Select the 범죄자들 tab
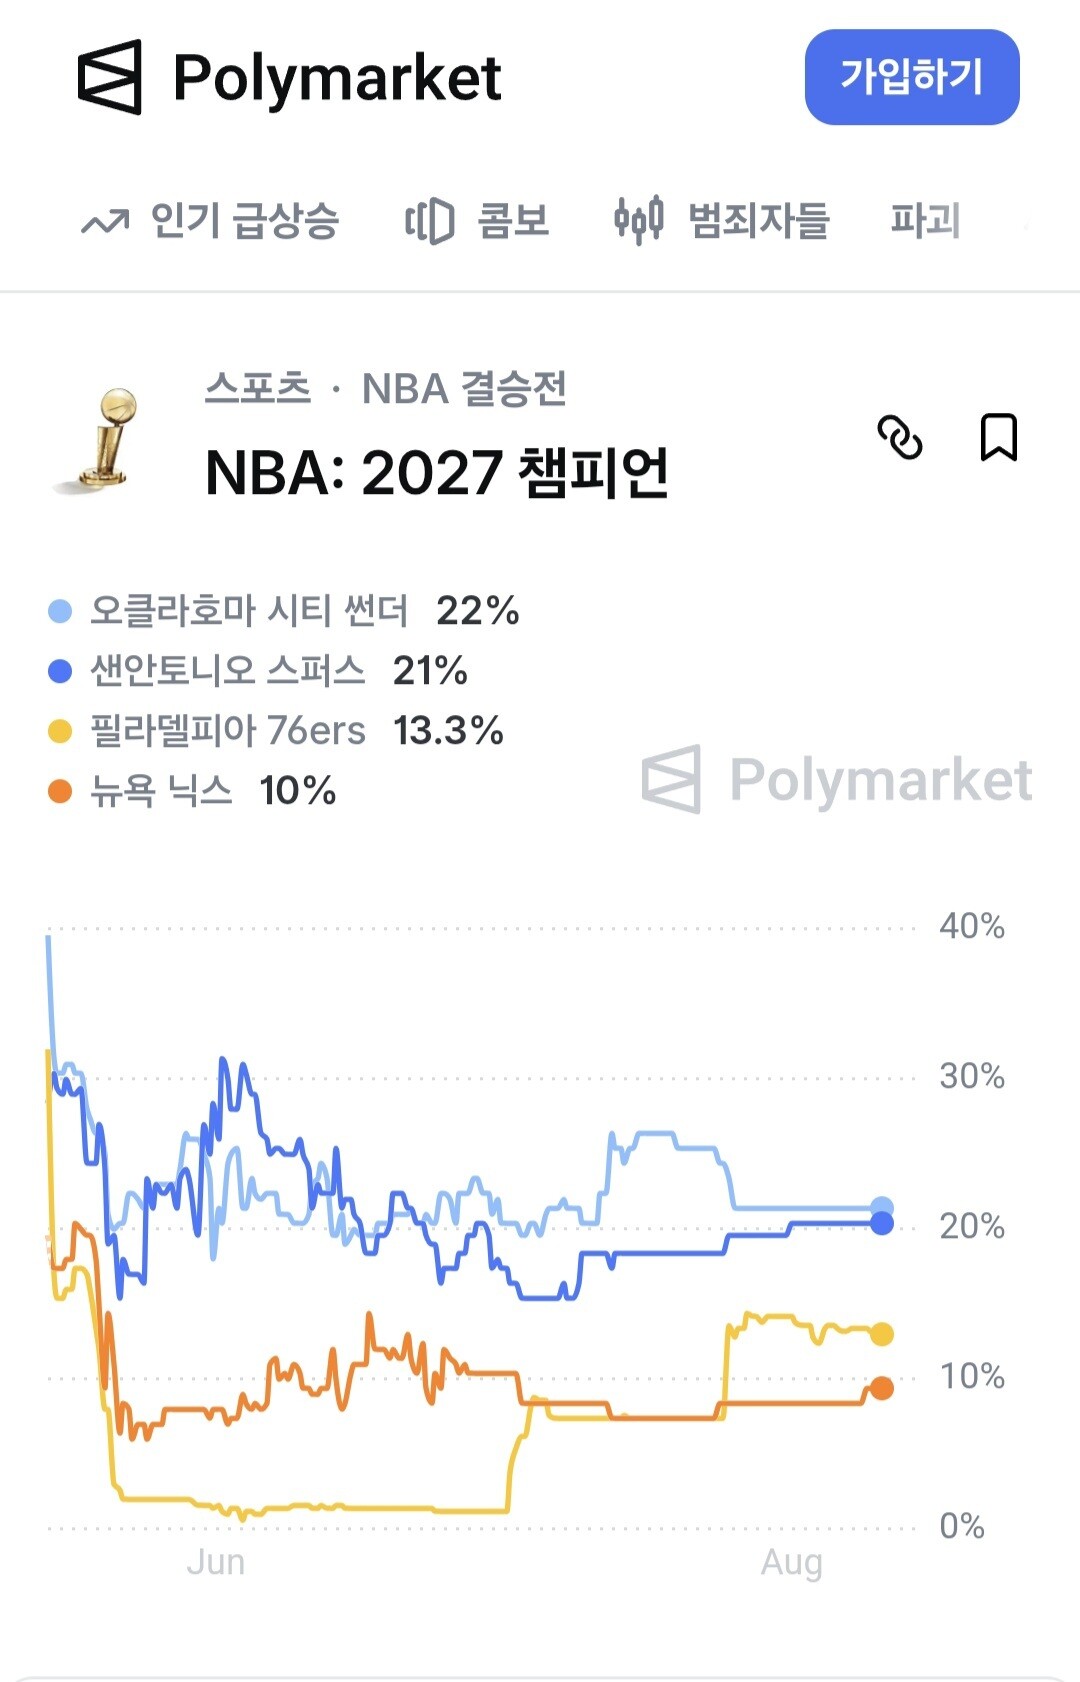The height and width of the screenshot is (1682, 1080). [x=759, y=221]
